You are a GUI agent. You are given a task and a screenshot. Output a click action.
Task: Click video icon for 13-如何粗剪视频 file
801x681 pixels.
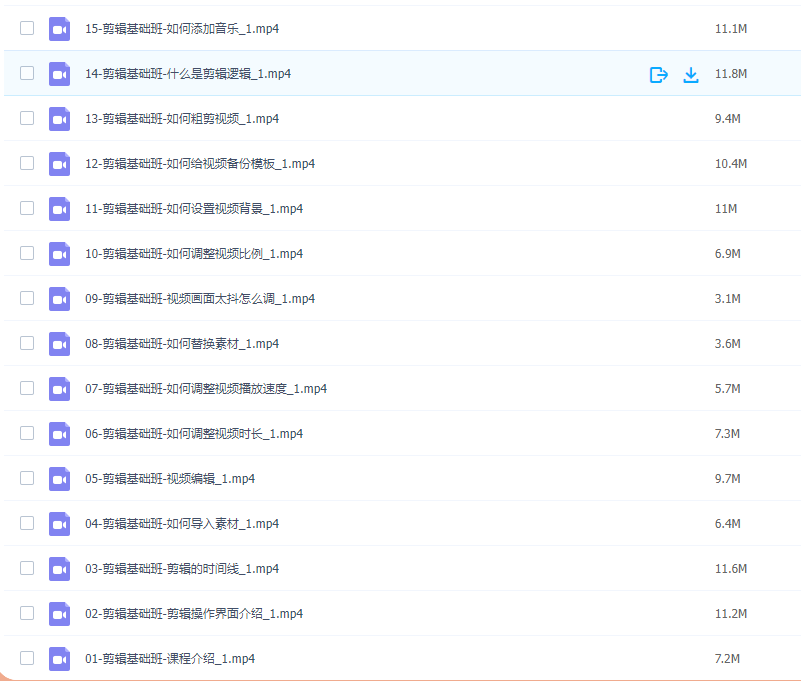59,119
